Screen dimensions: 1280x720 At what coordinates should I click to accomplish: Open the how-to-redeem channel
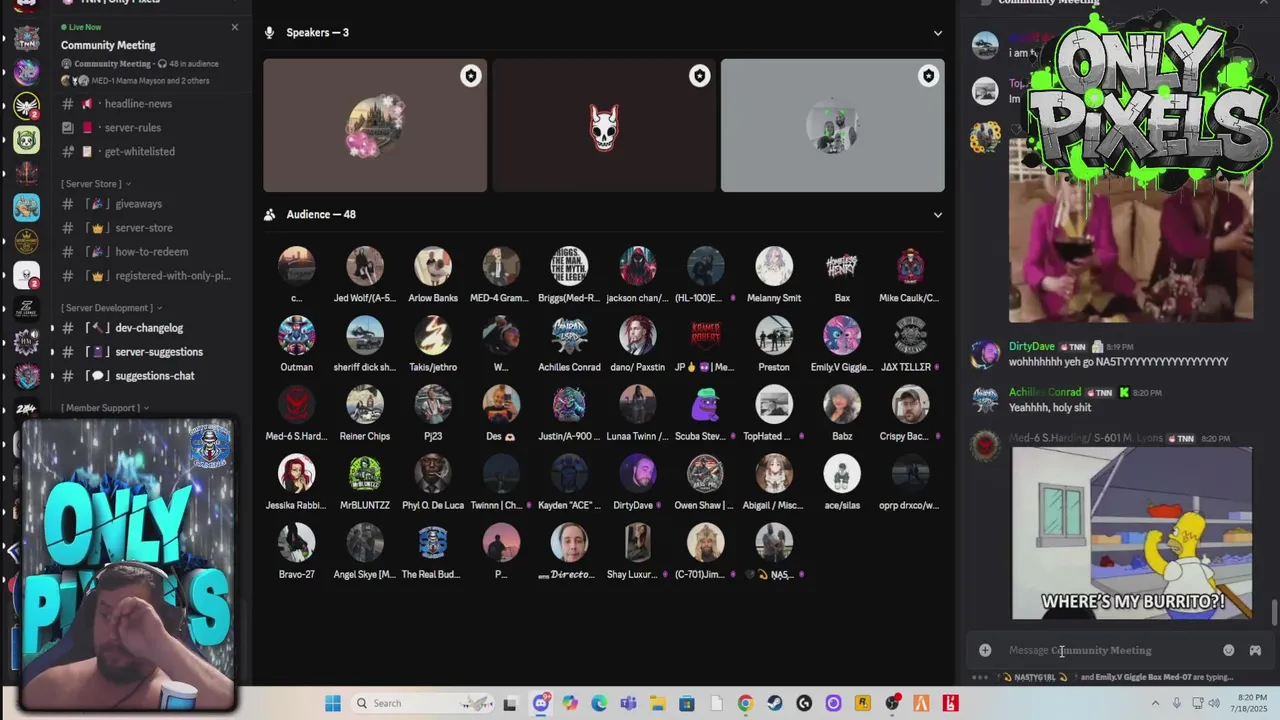(x=150, y=252)
